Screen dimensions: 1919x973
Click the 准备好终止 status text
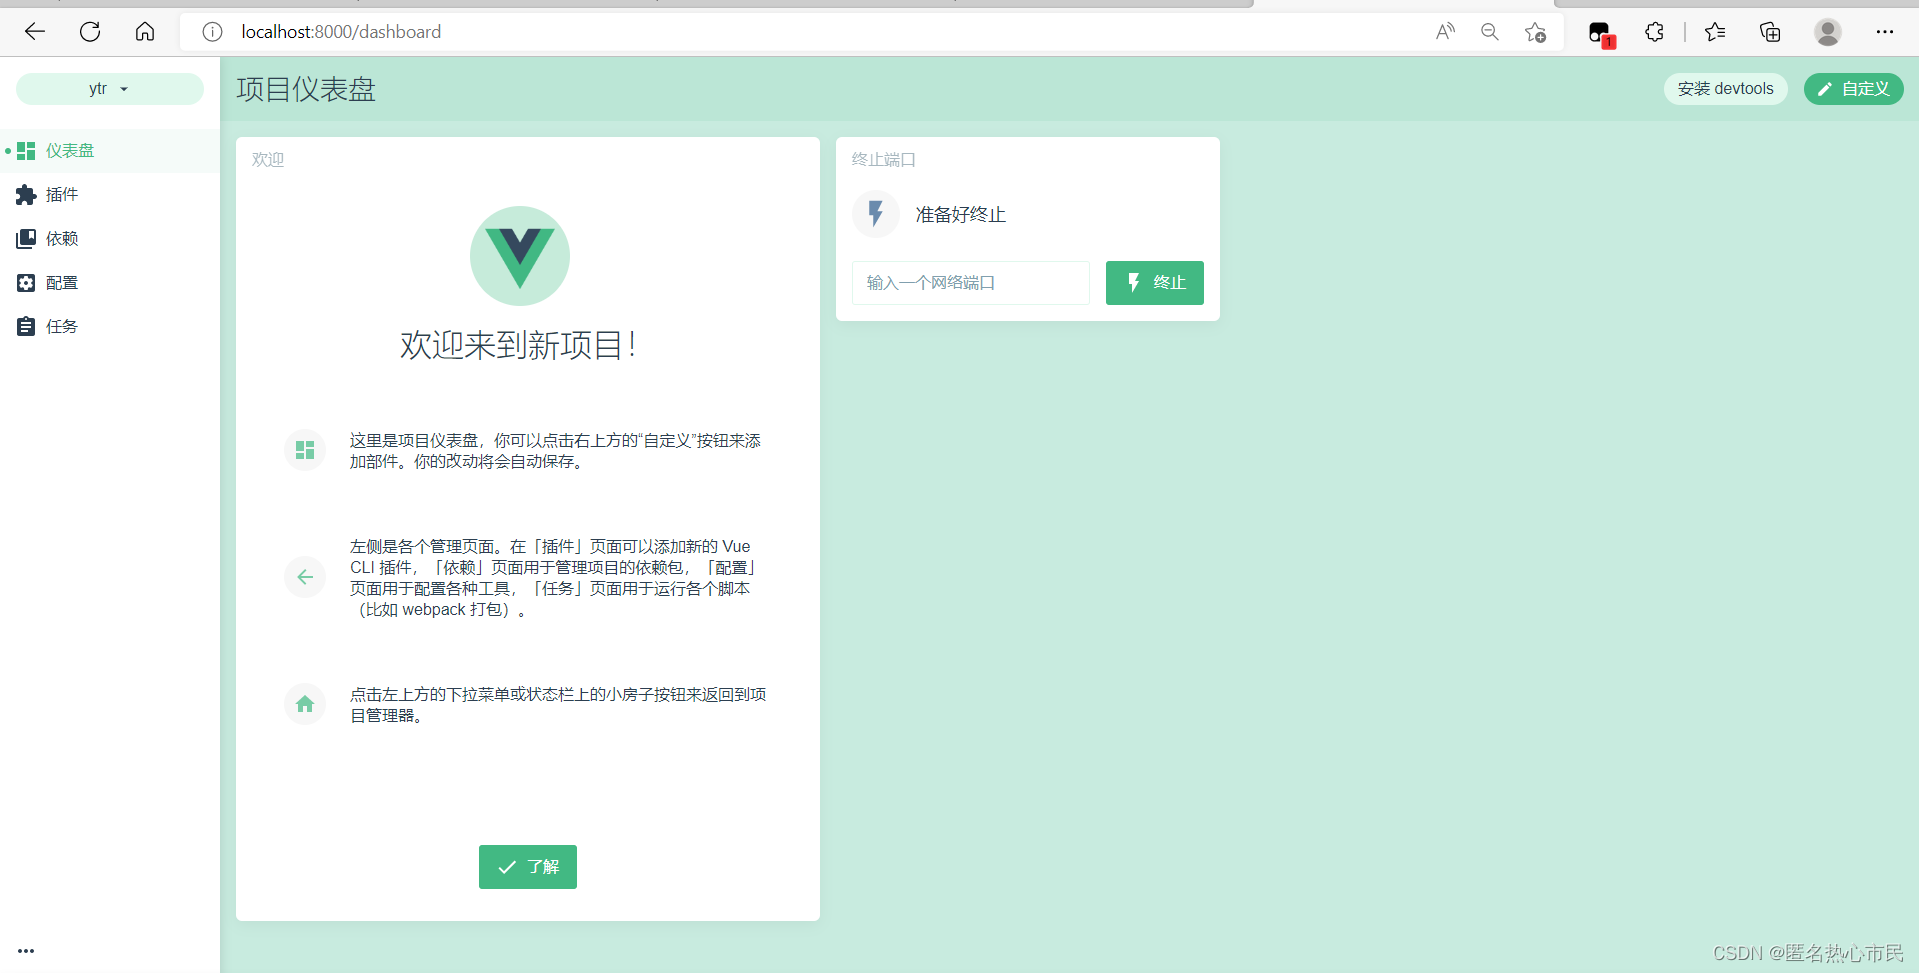[961, 215]
